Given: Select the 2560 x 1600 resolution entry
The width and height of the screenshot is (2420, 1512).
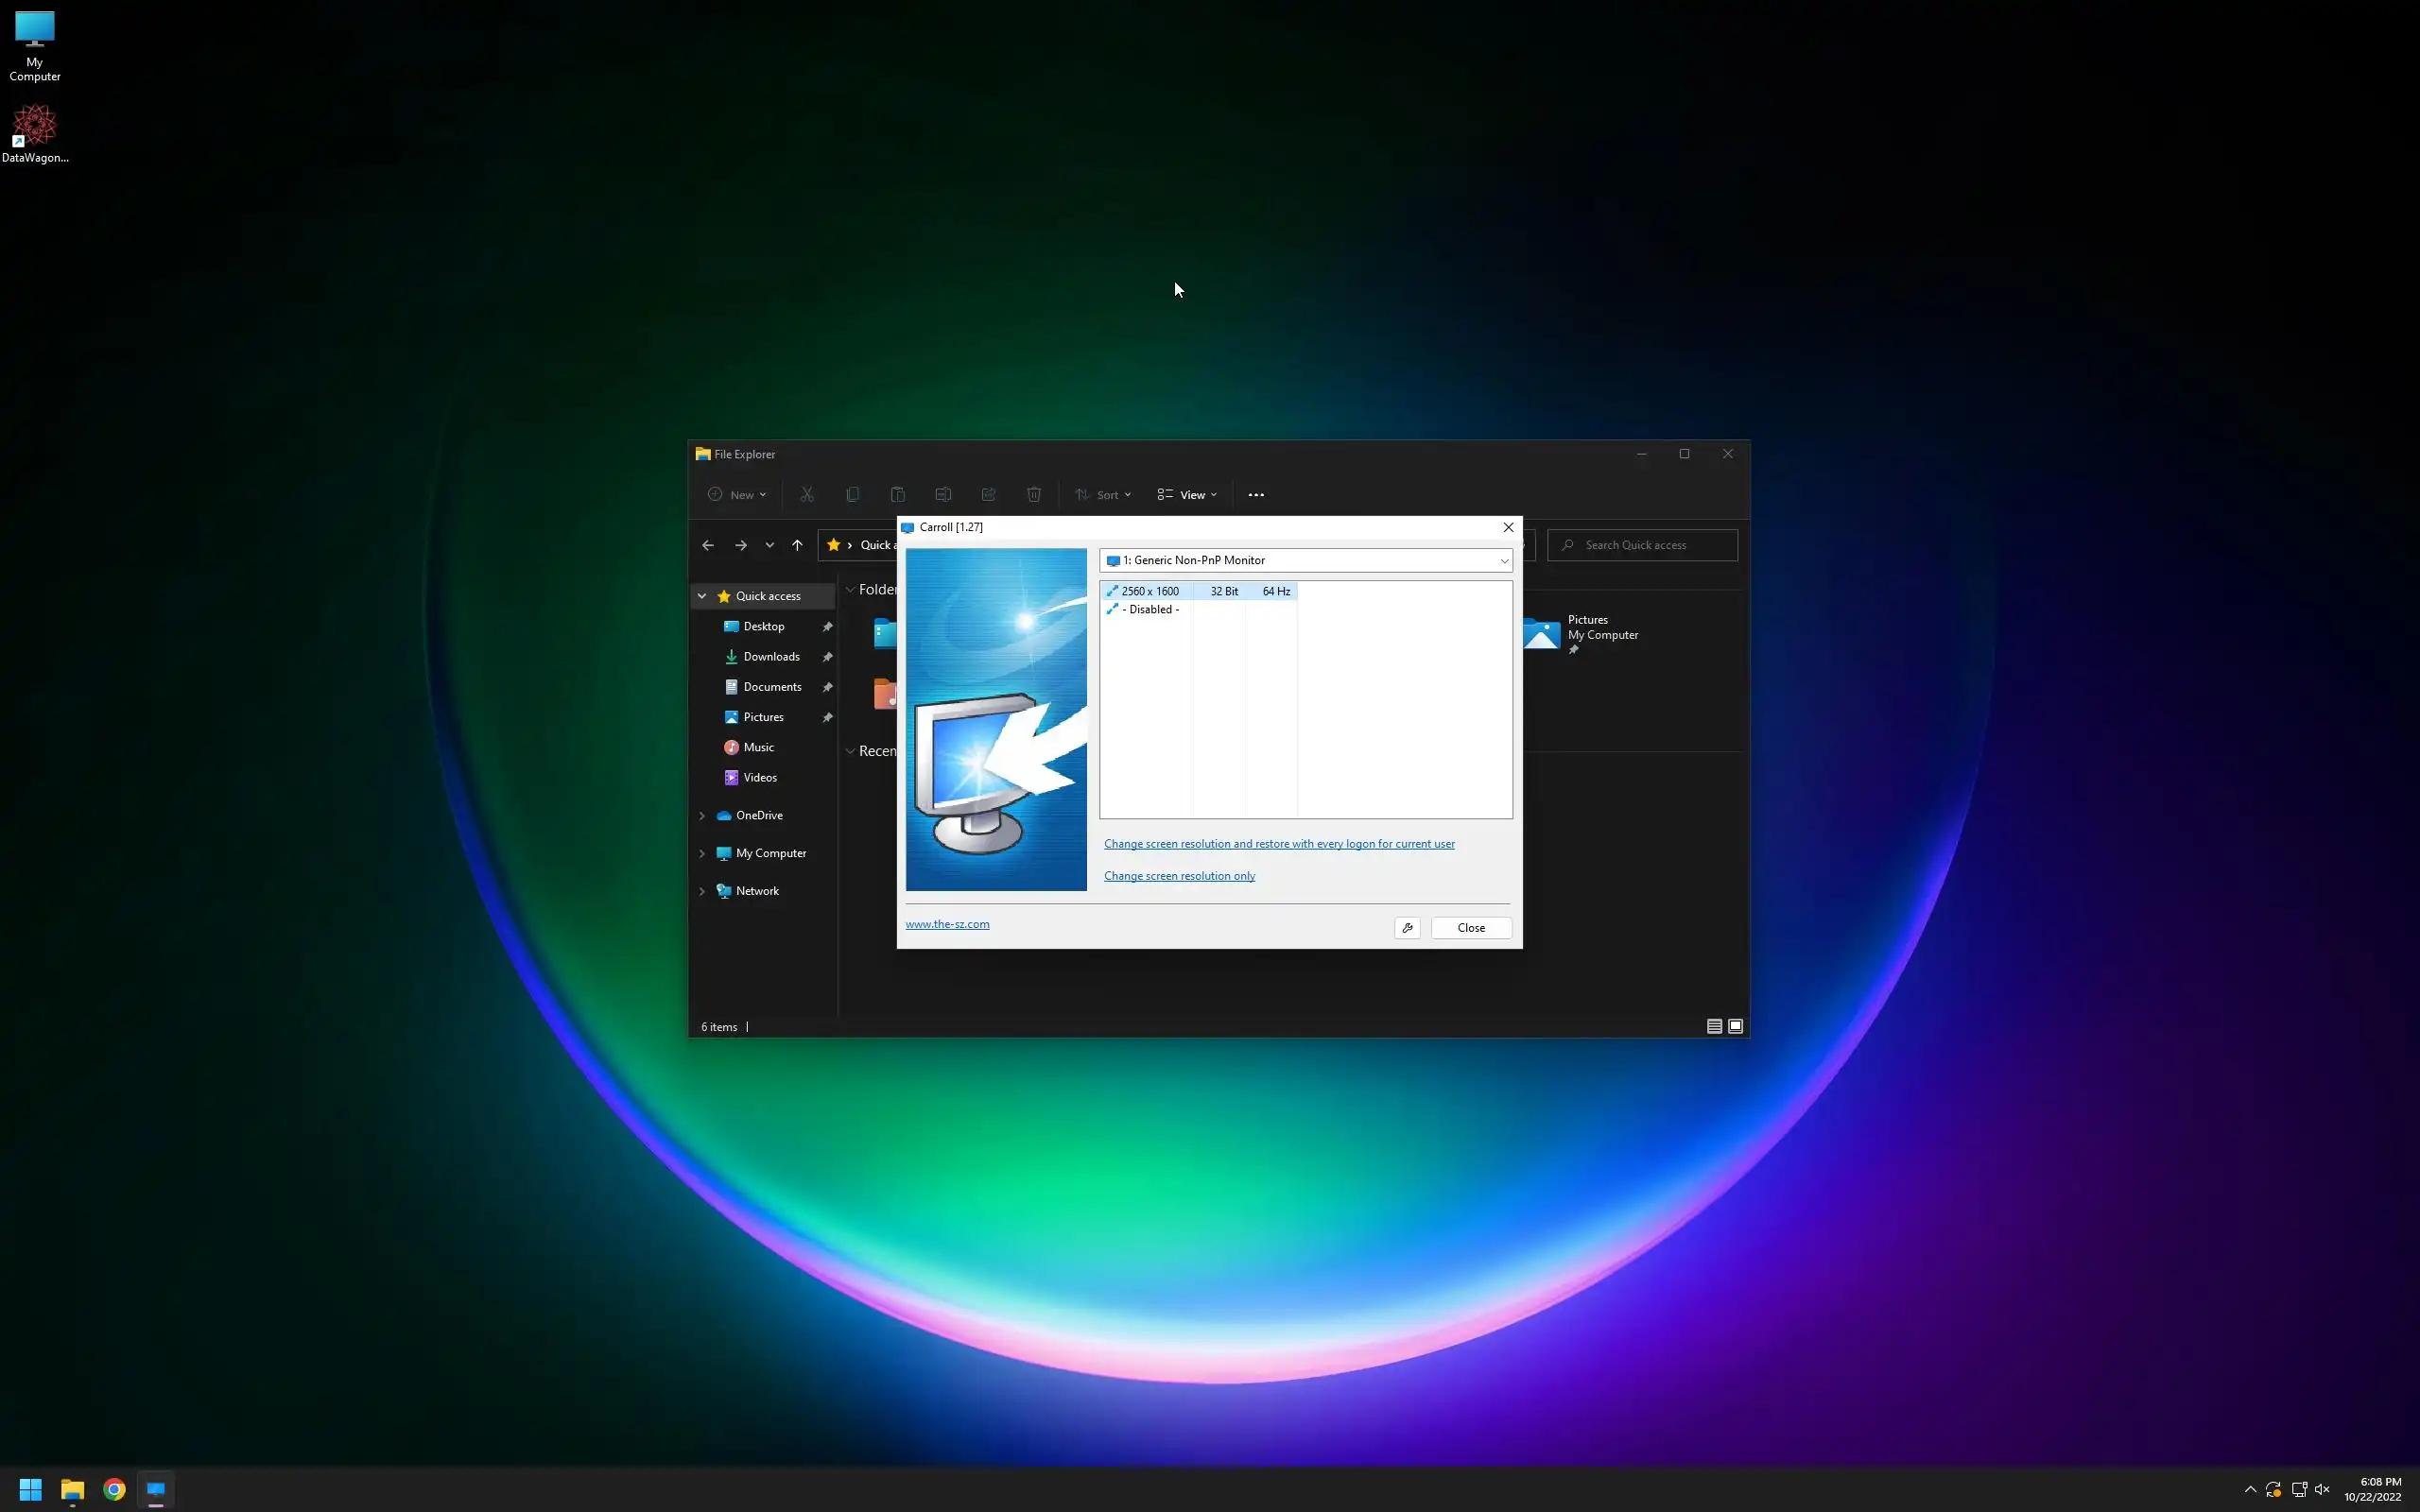Looking at the screenshot, I should pyautogui.click(x=1150, y=591).
